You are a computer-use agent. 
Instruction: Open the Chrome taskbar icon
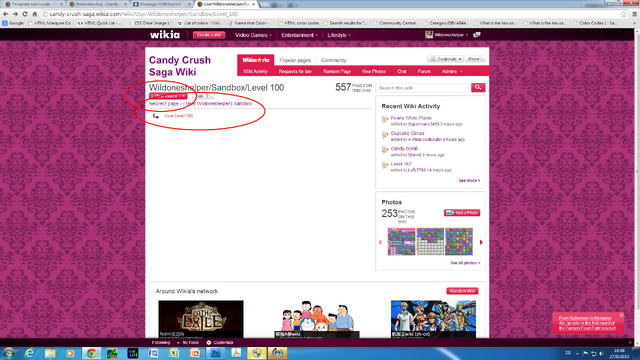(91, 353)
